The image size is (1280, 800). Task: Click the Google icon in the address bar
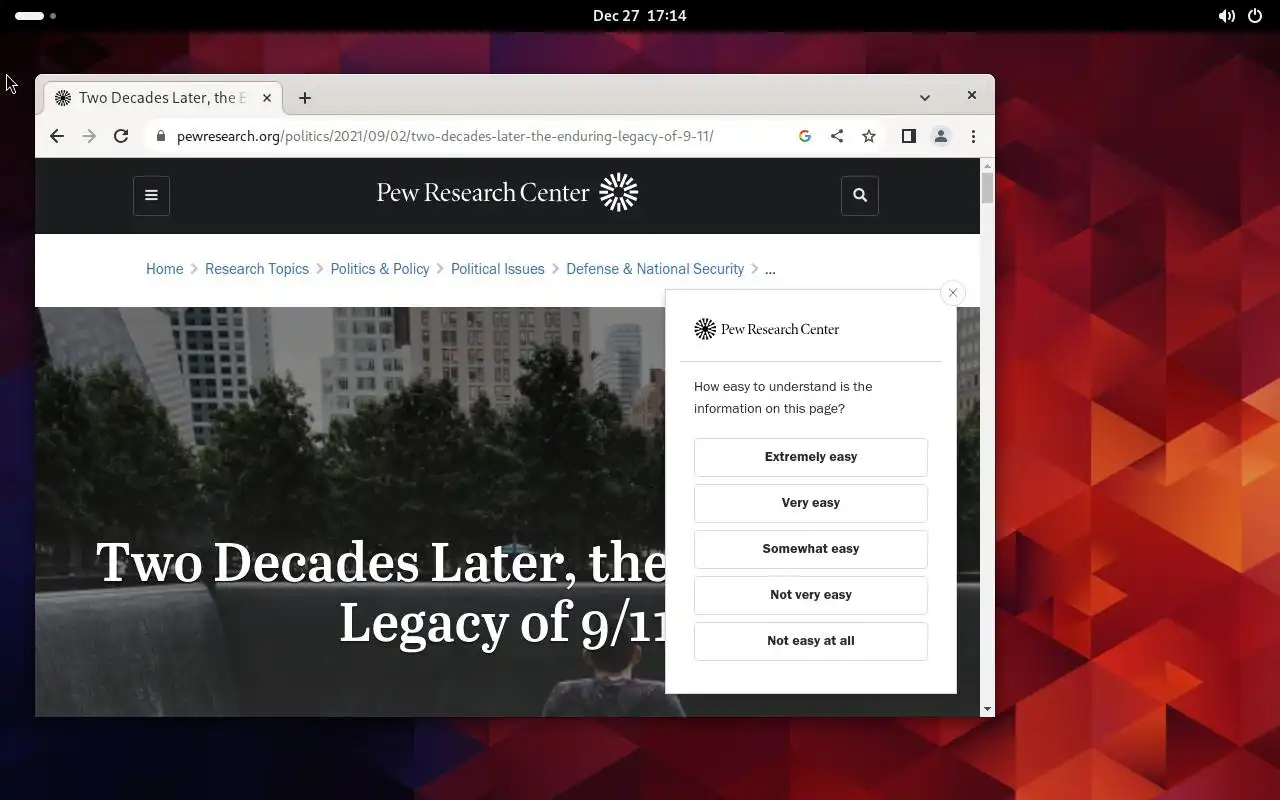(x=805, y=136)
